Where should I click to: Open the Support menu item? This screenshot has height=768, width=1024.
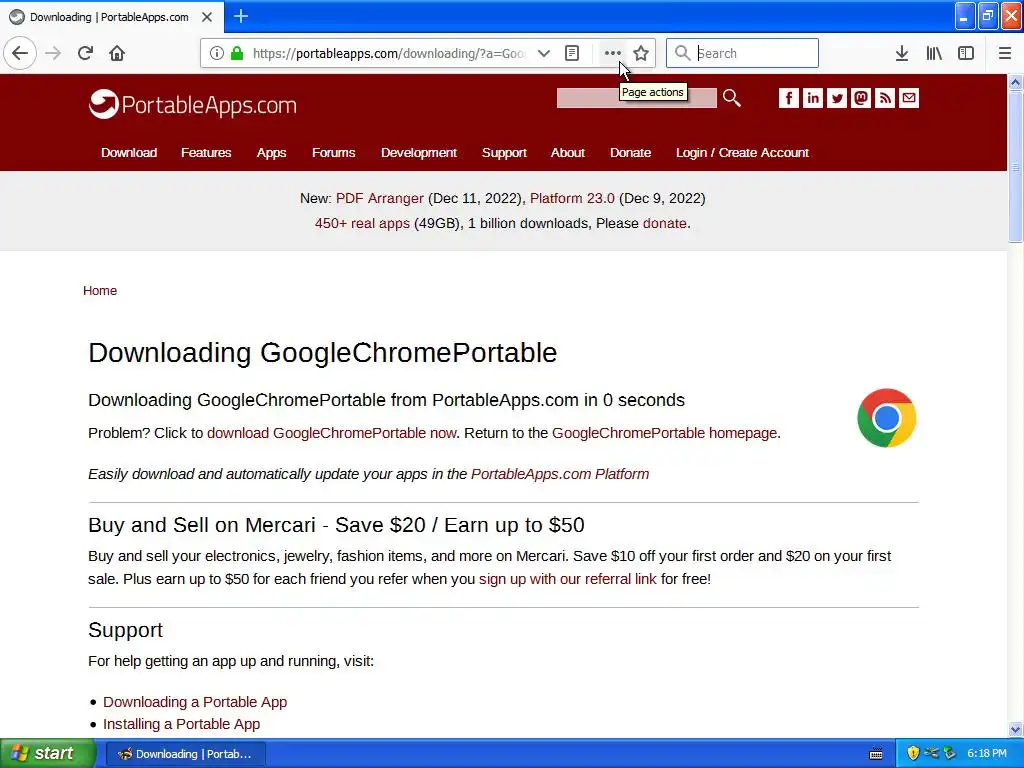pos(504,152)
